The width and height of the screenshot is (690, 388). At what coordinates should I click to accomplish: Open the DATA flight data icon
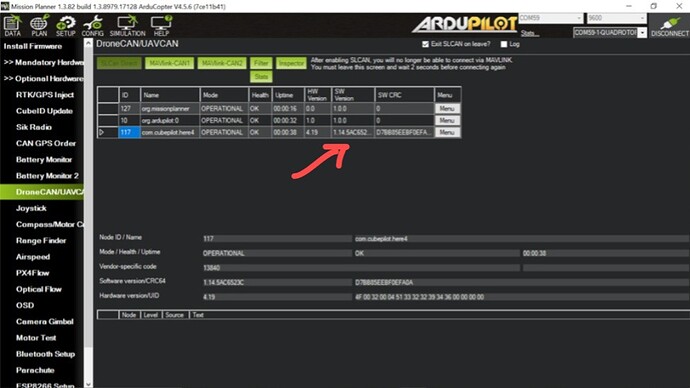click(x=12, y=26)
